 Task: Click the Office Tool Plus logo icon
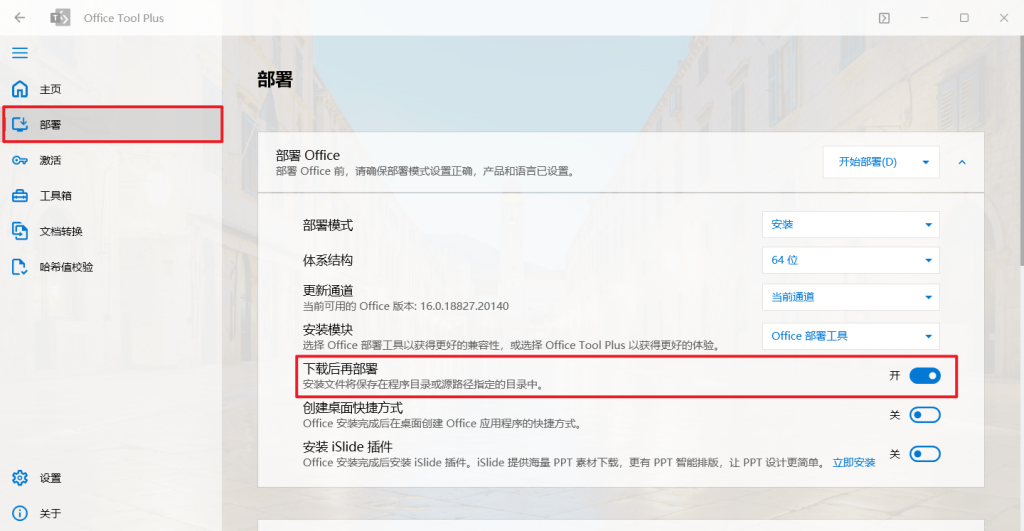[x=60, y=18]
